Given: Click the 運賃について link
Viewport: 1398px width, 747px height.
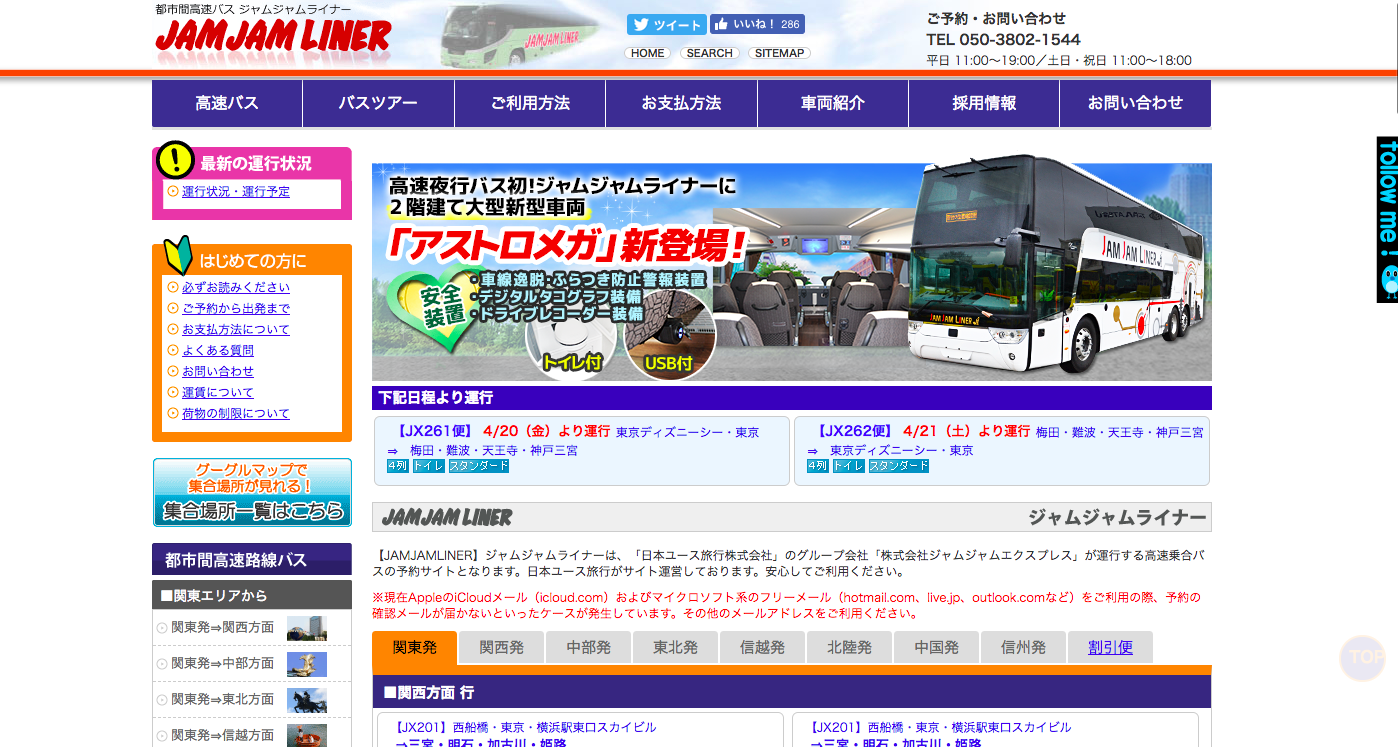Looking at the screenshot, I should (218, 392).
